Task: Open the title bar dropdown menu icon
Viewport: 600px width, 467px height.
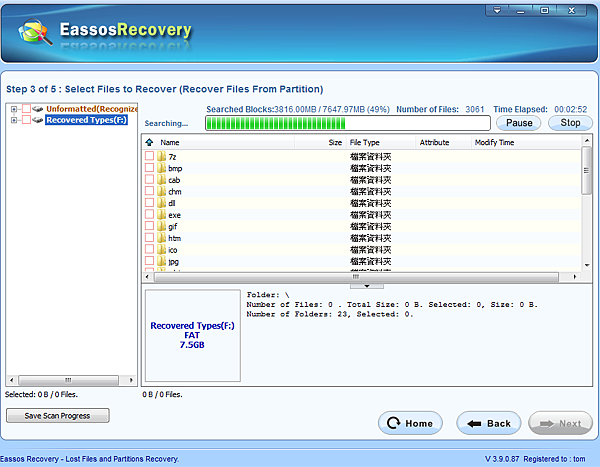Action: (497, 10)
